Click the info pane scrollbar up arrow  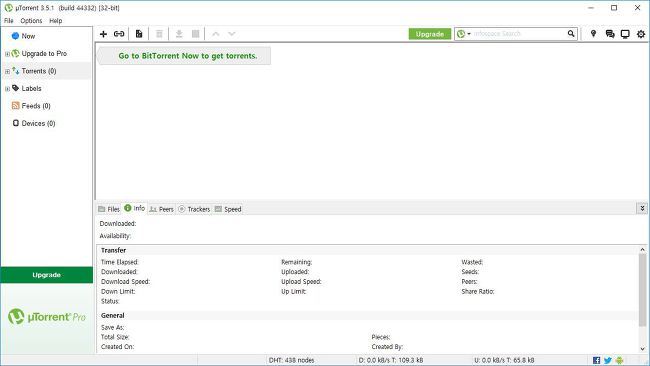[x=642, y=250]
